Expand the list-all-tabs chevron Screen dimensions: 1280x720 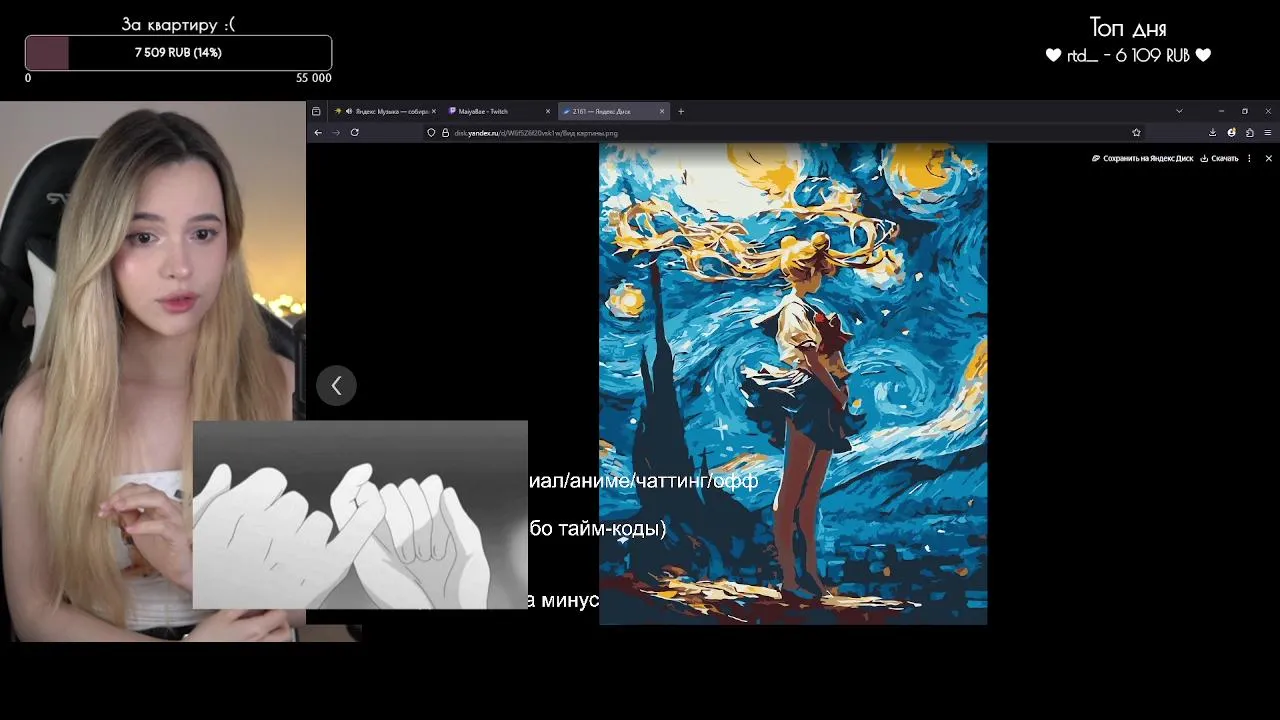point(1179,111)
